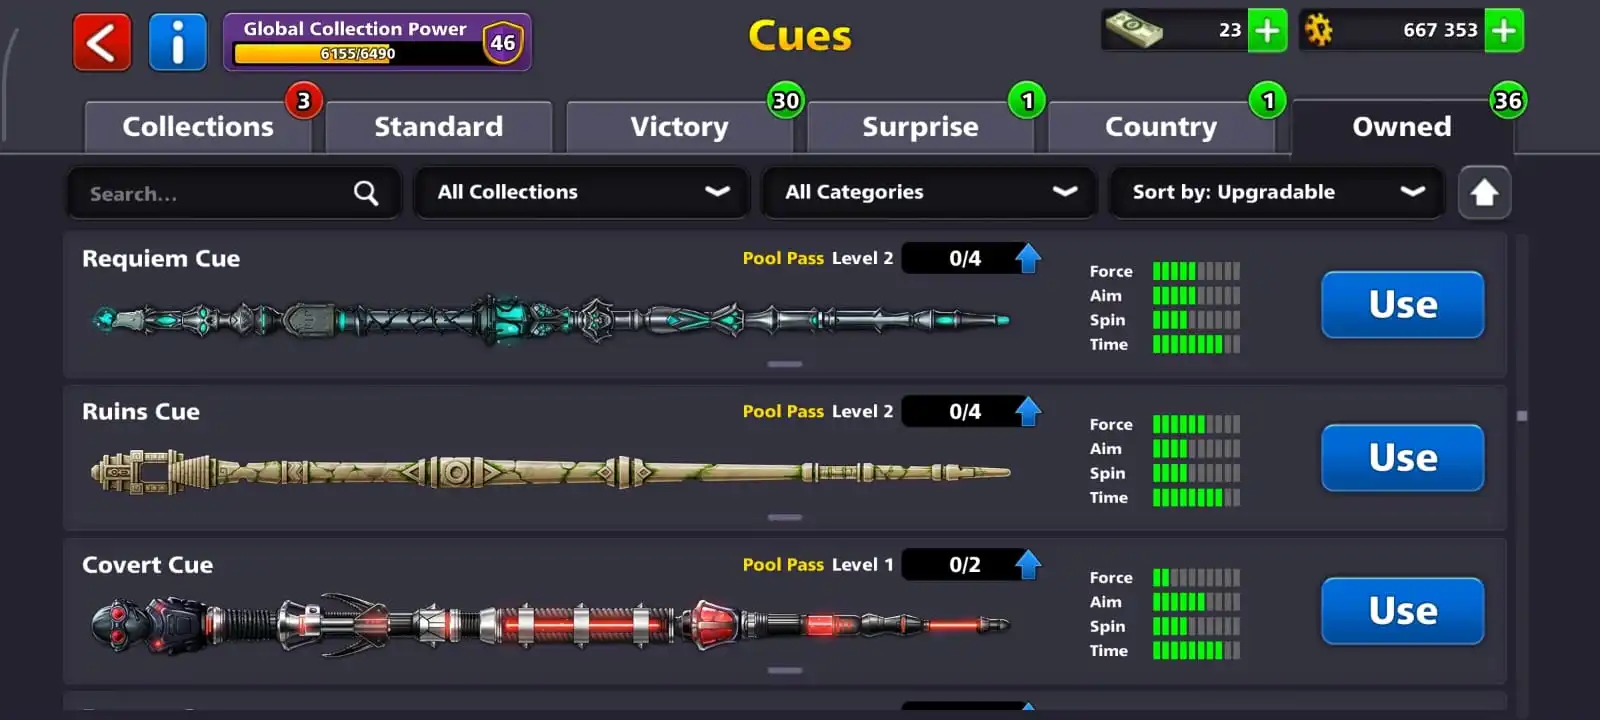Screen dimensions: 1600x720
Task: Focus the Search input field
Action: [x=234, y=192]
